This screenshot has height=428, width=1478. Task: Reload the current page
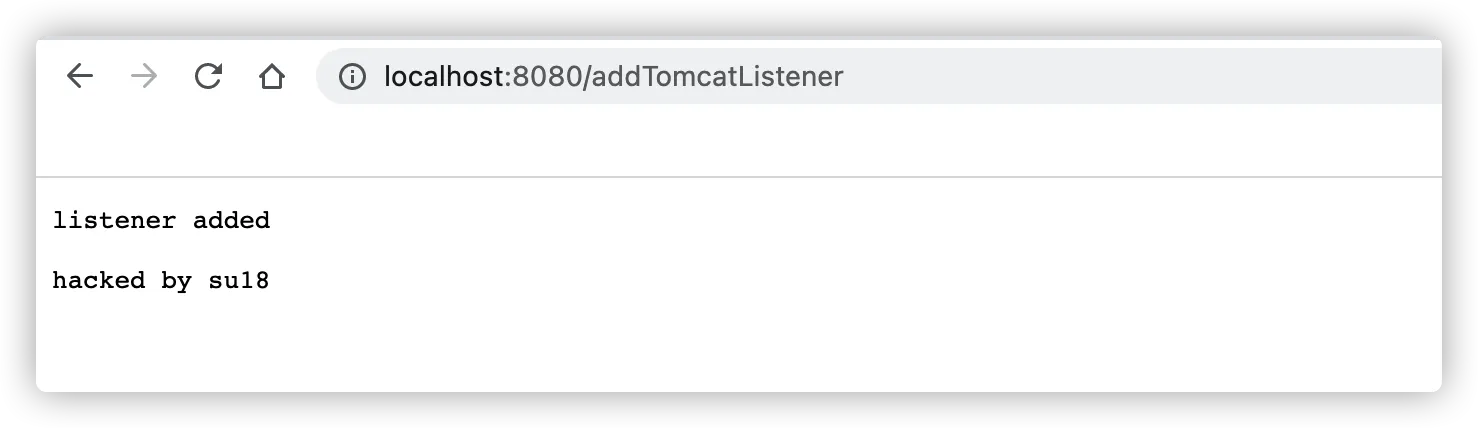coord(207,76)
